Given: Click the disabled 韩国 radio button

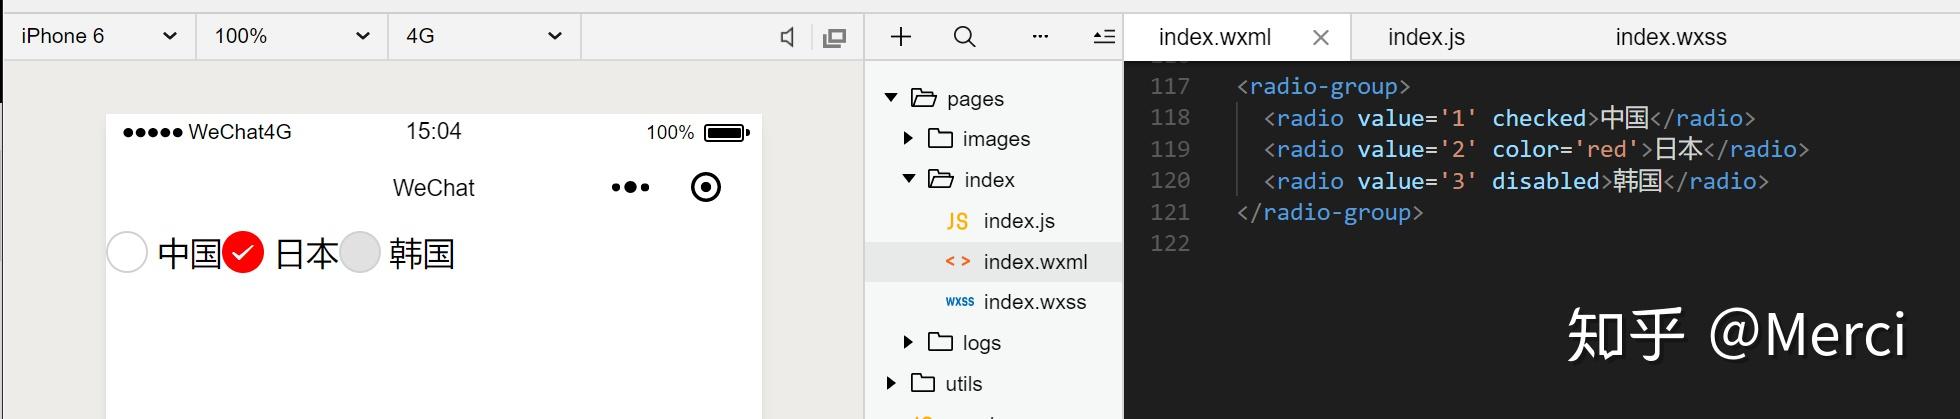Looking at the screenshot, I should pos(360,252).
